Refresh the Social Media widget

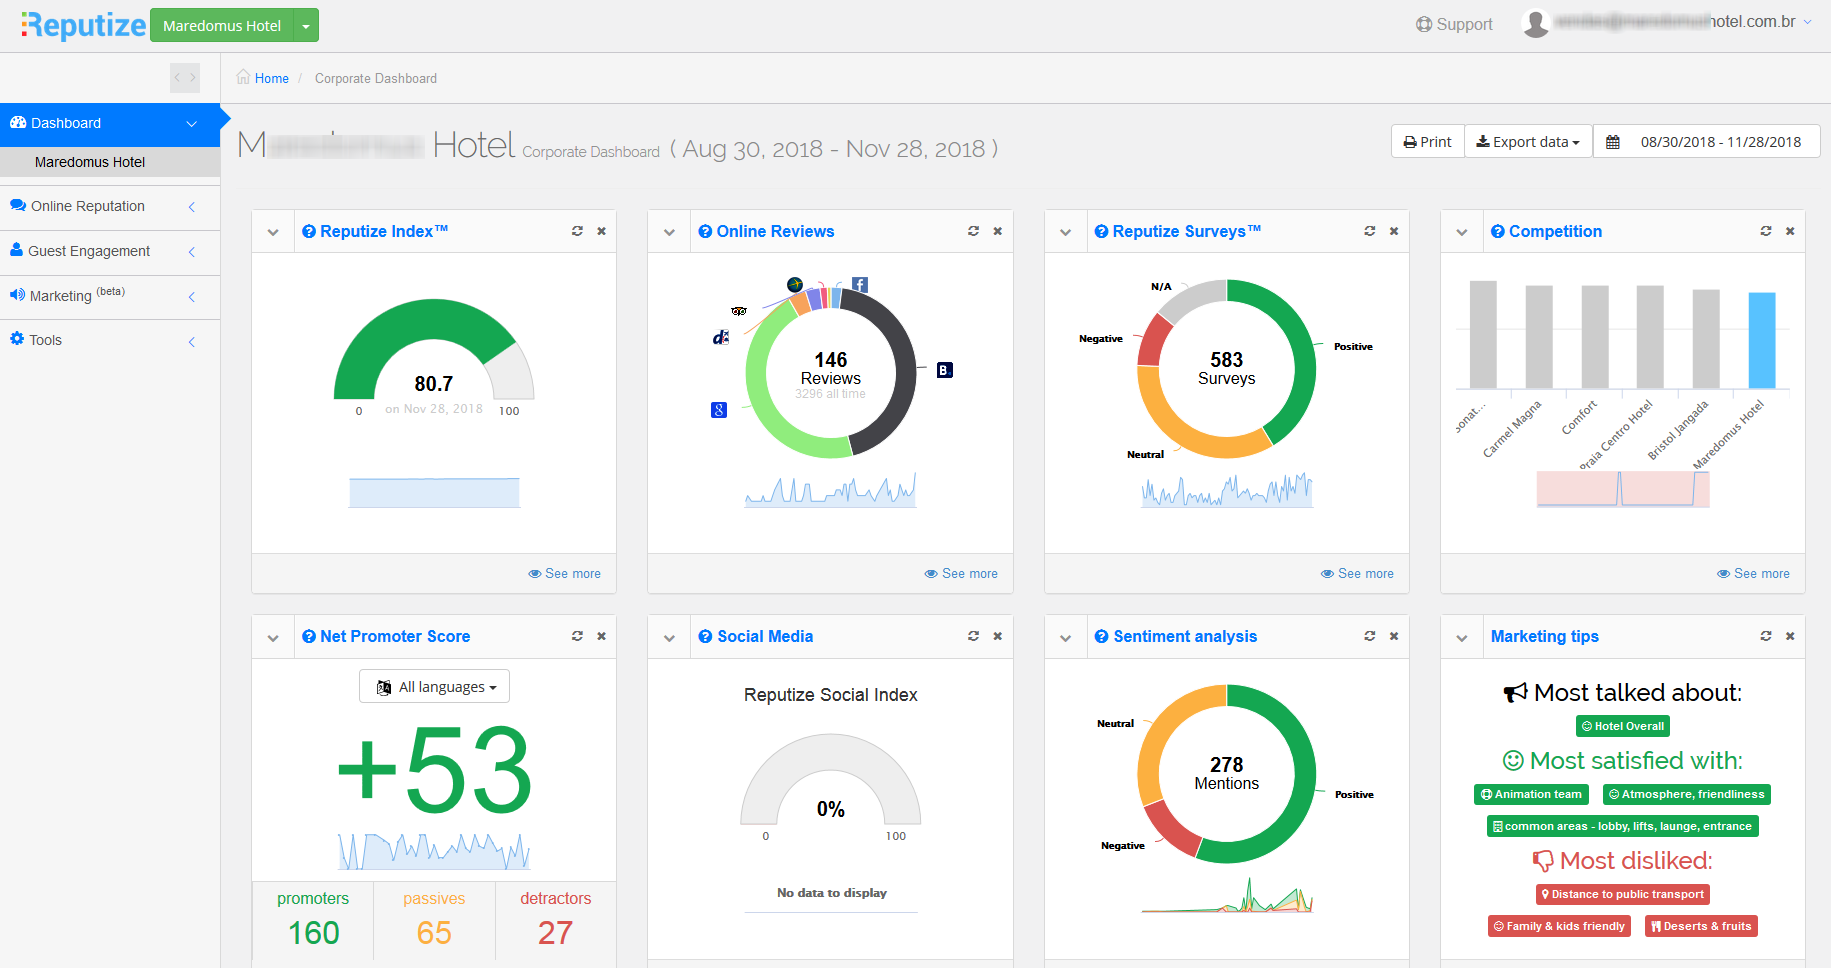[x=973, y=636]
